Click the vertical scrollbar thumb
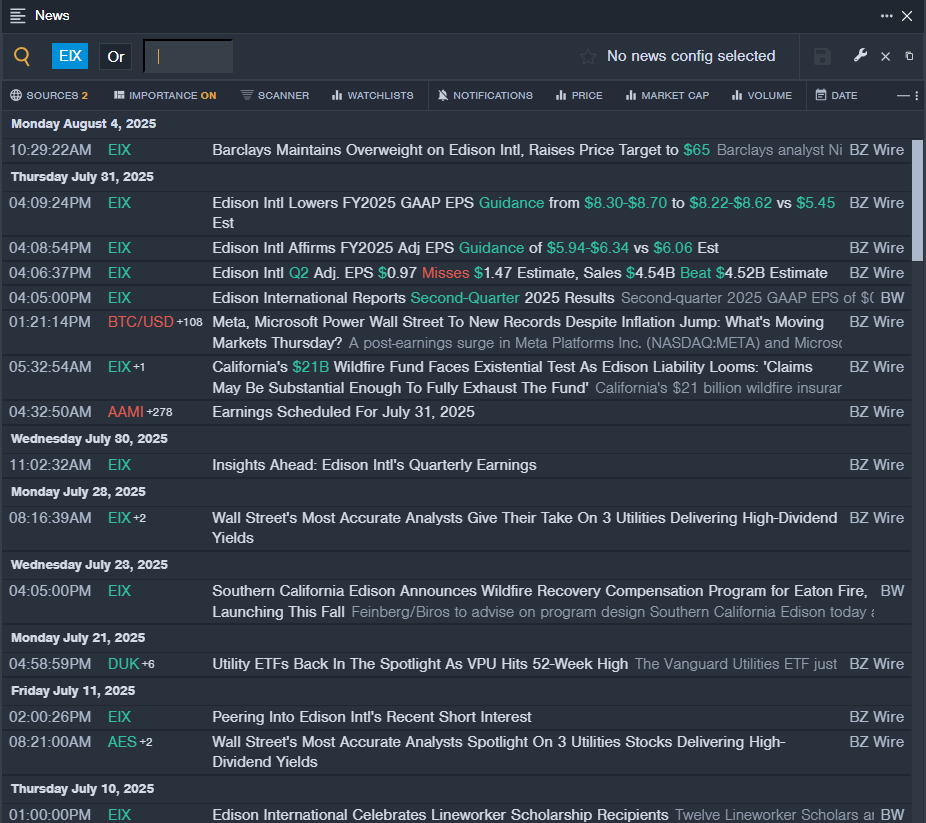The width and height of the screenshot is (926, 823). 917,200
